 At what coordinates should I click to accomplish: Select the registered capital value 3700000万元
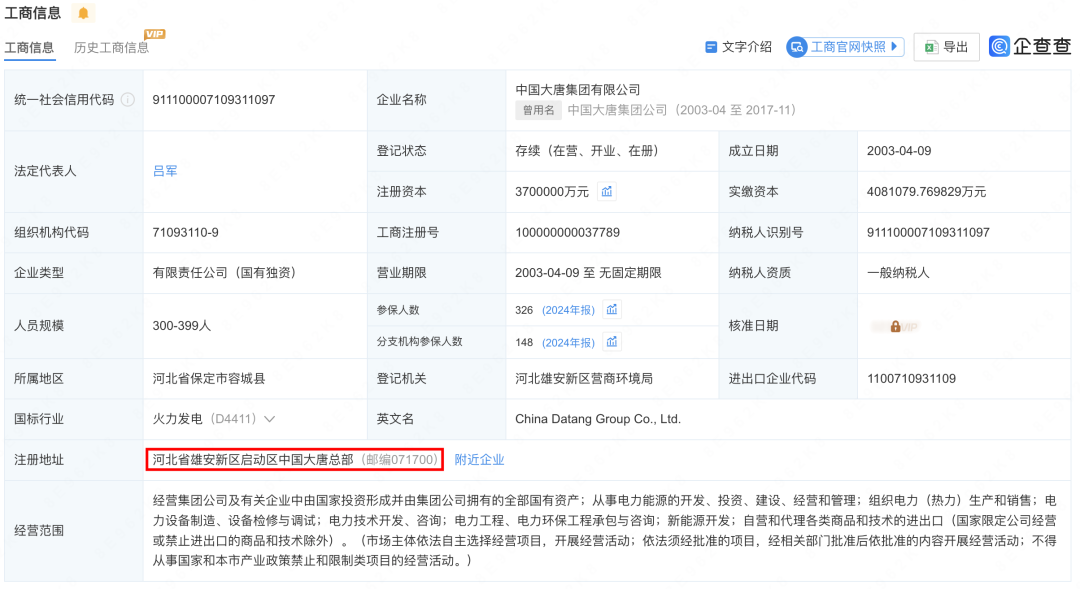[x=552, y=192]
